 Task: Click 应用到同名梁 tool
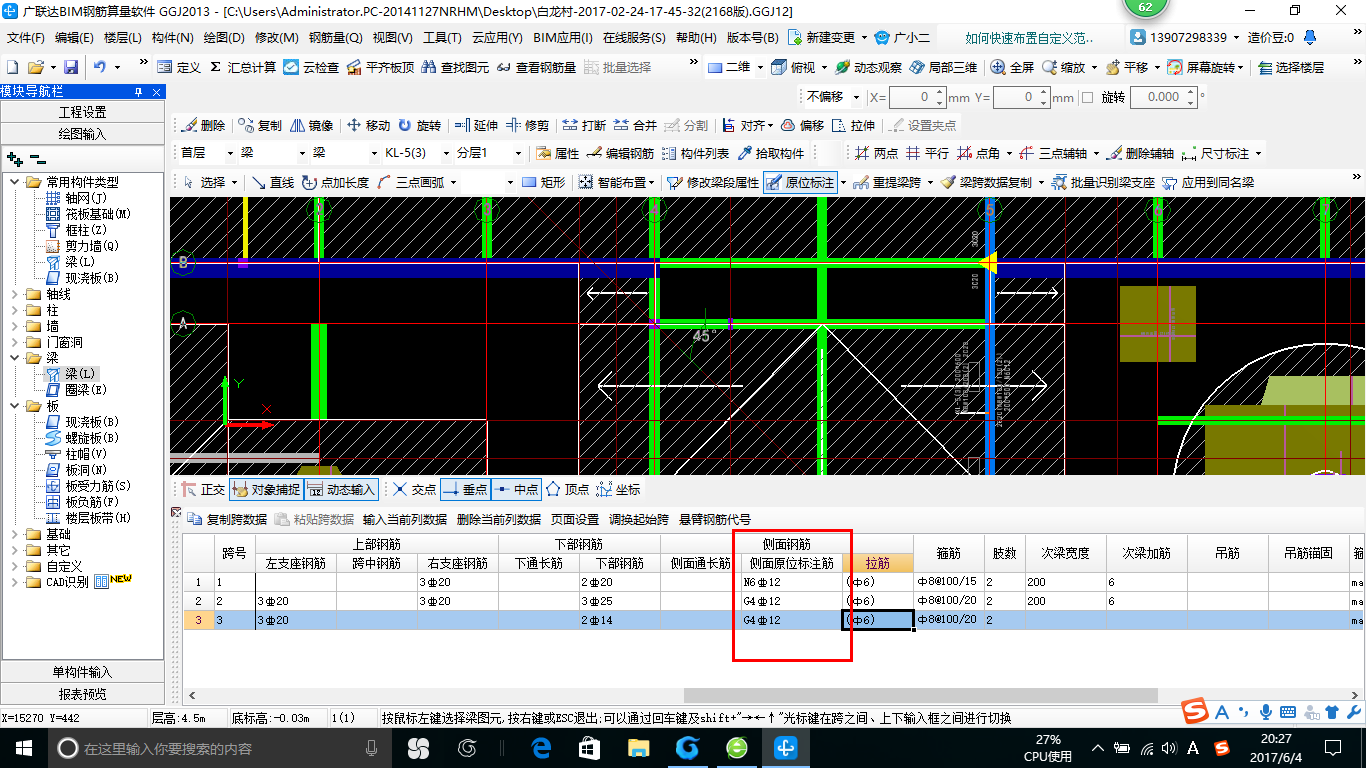(1208, 182)
